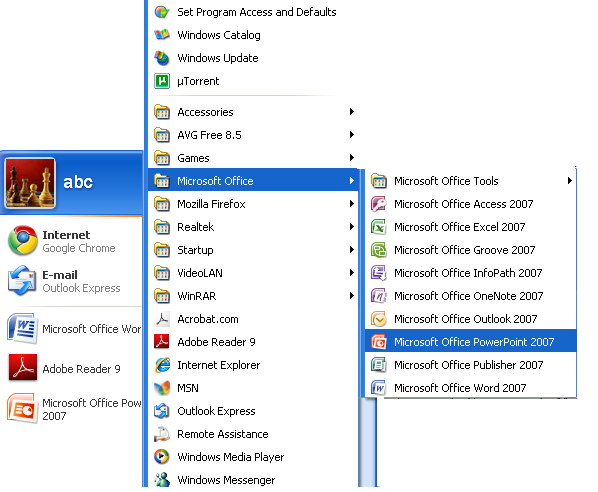The height and width of the screenshot is (492, 598).
Task: Click the Groove 2007 icon
Action: [x=379, y=250]
